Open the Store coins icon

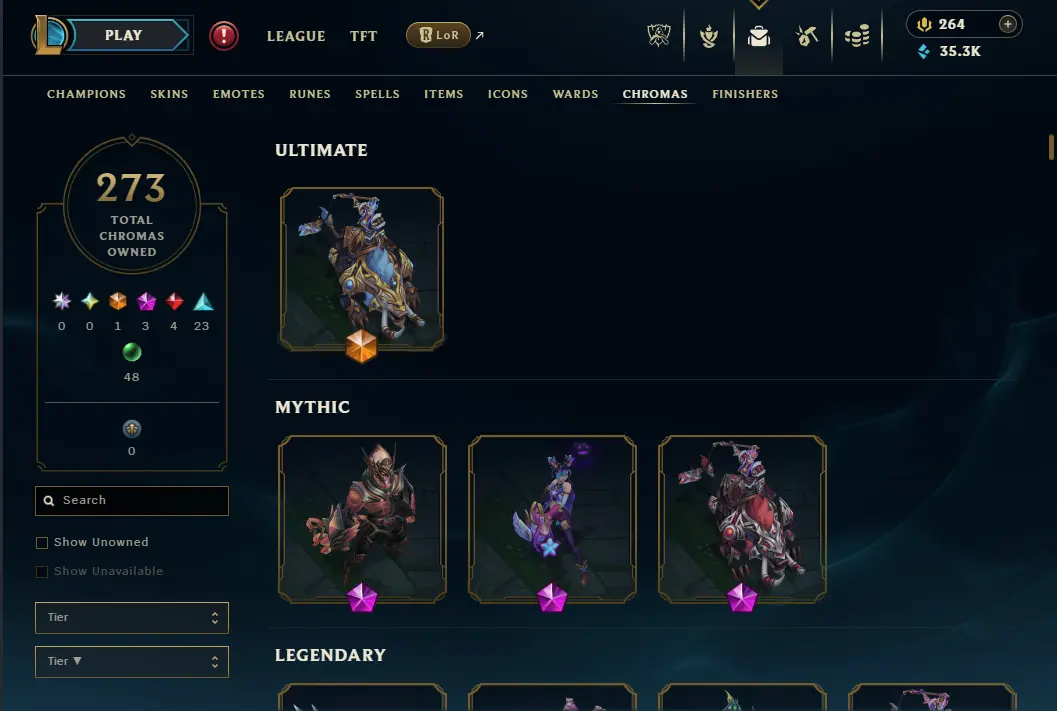pos(857,36)
